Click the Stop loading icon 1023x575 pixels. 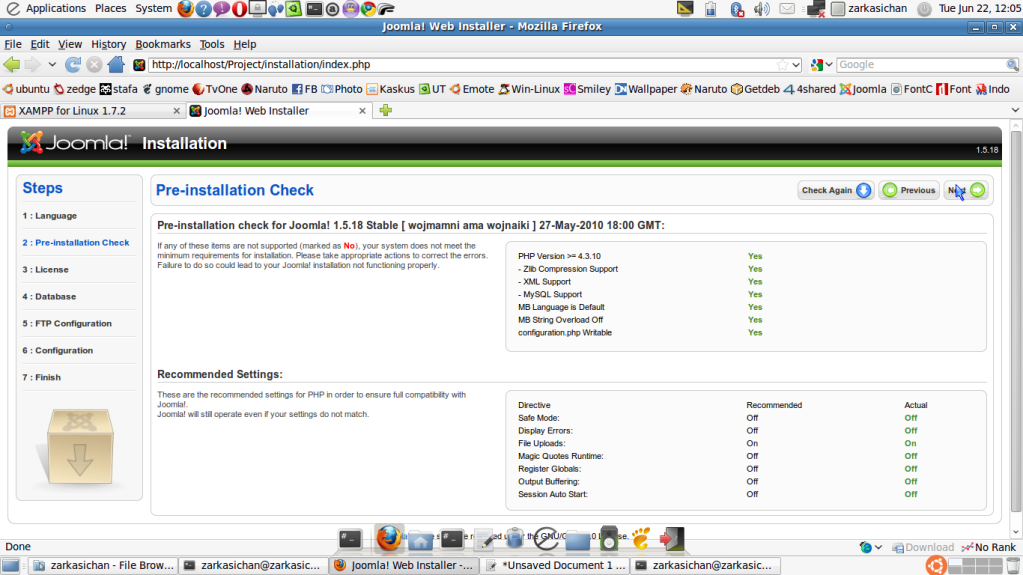coord(94,65)
